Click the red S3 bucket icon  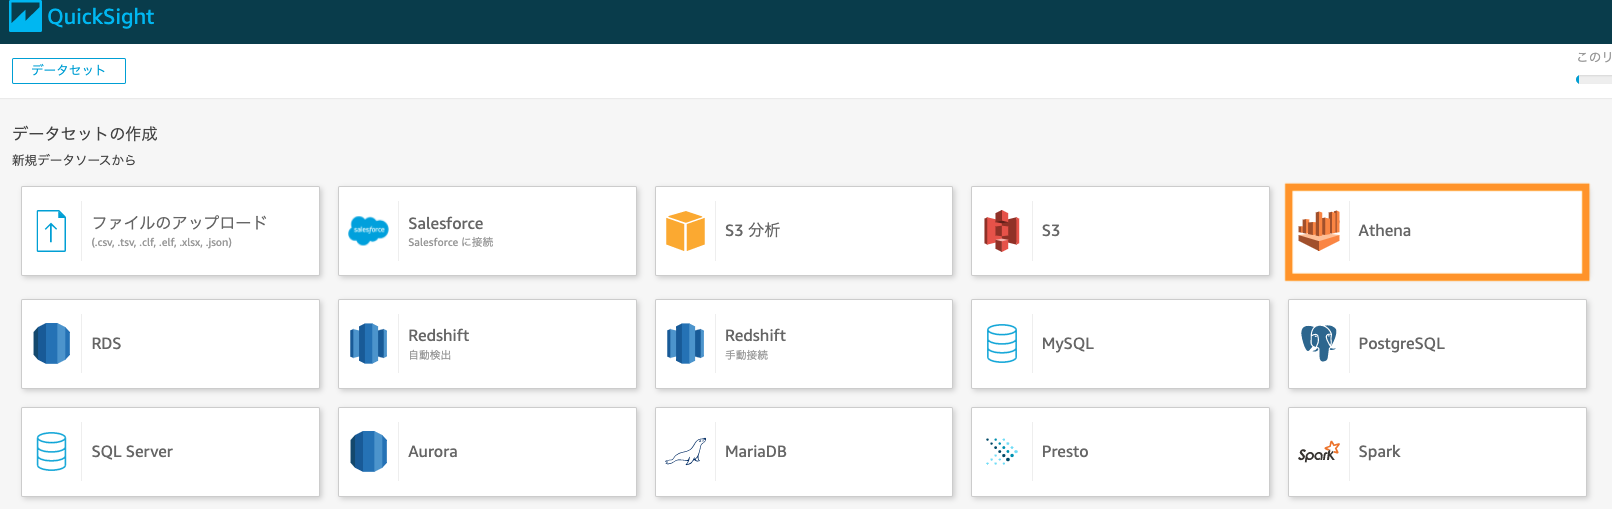pyautogui.click(x=1001, y=231)
